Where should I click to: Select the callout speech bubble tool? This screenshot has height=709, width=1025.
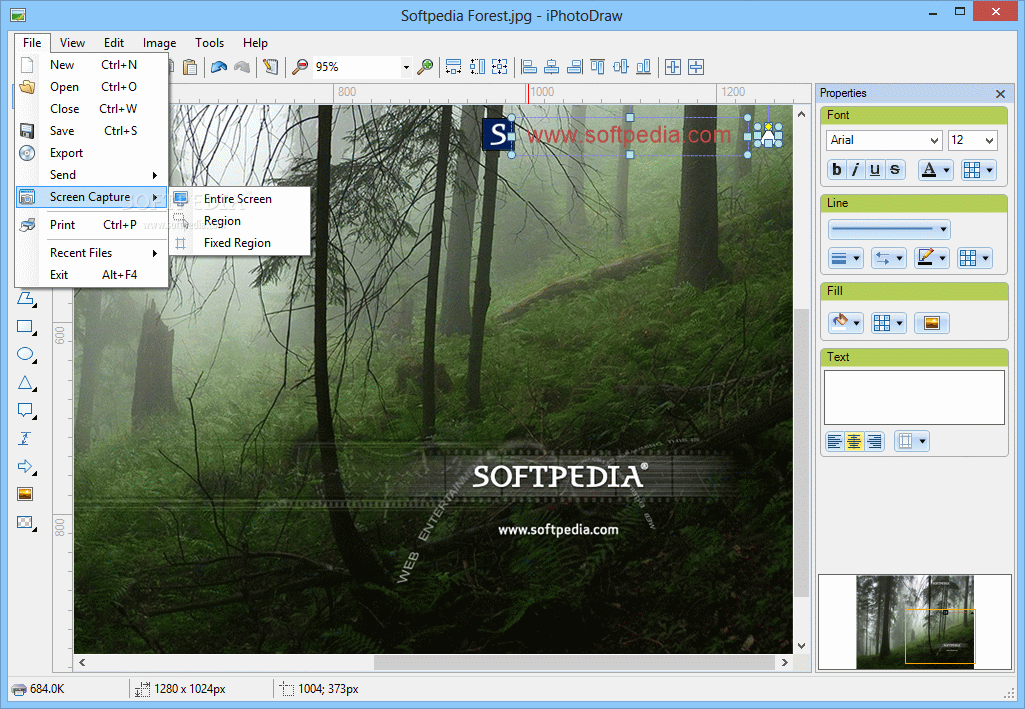pos(26,410)
